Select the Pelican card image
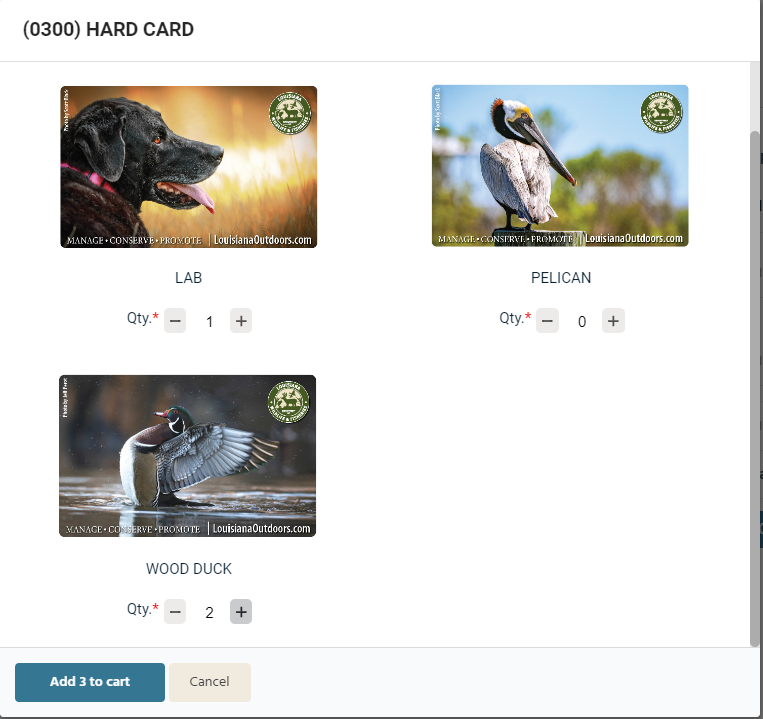Screen dimensions: 763x719 (560, 166)
